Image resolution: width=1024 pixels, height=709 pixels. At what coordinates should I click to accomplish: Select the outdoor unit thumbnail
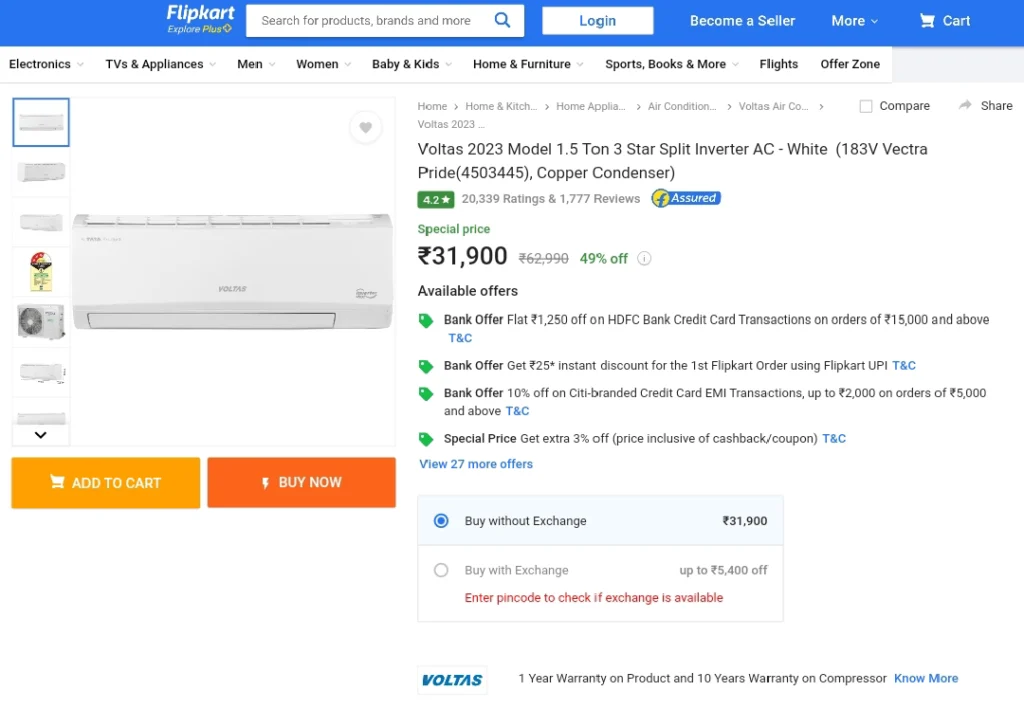[x=41, y=322]
